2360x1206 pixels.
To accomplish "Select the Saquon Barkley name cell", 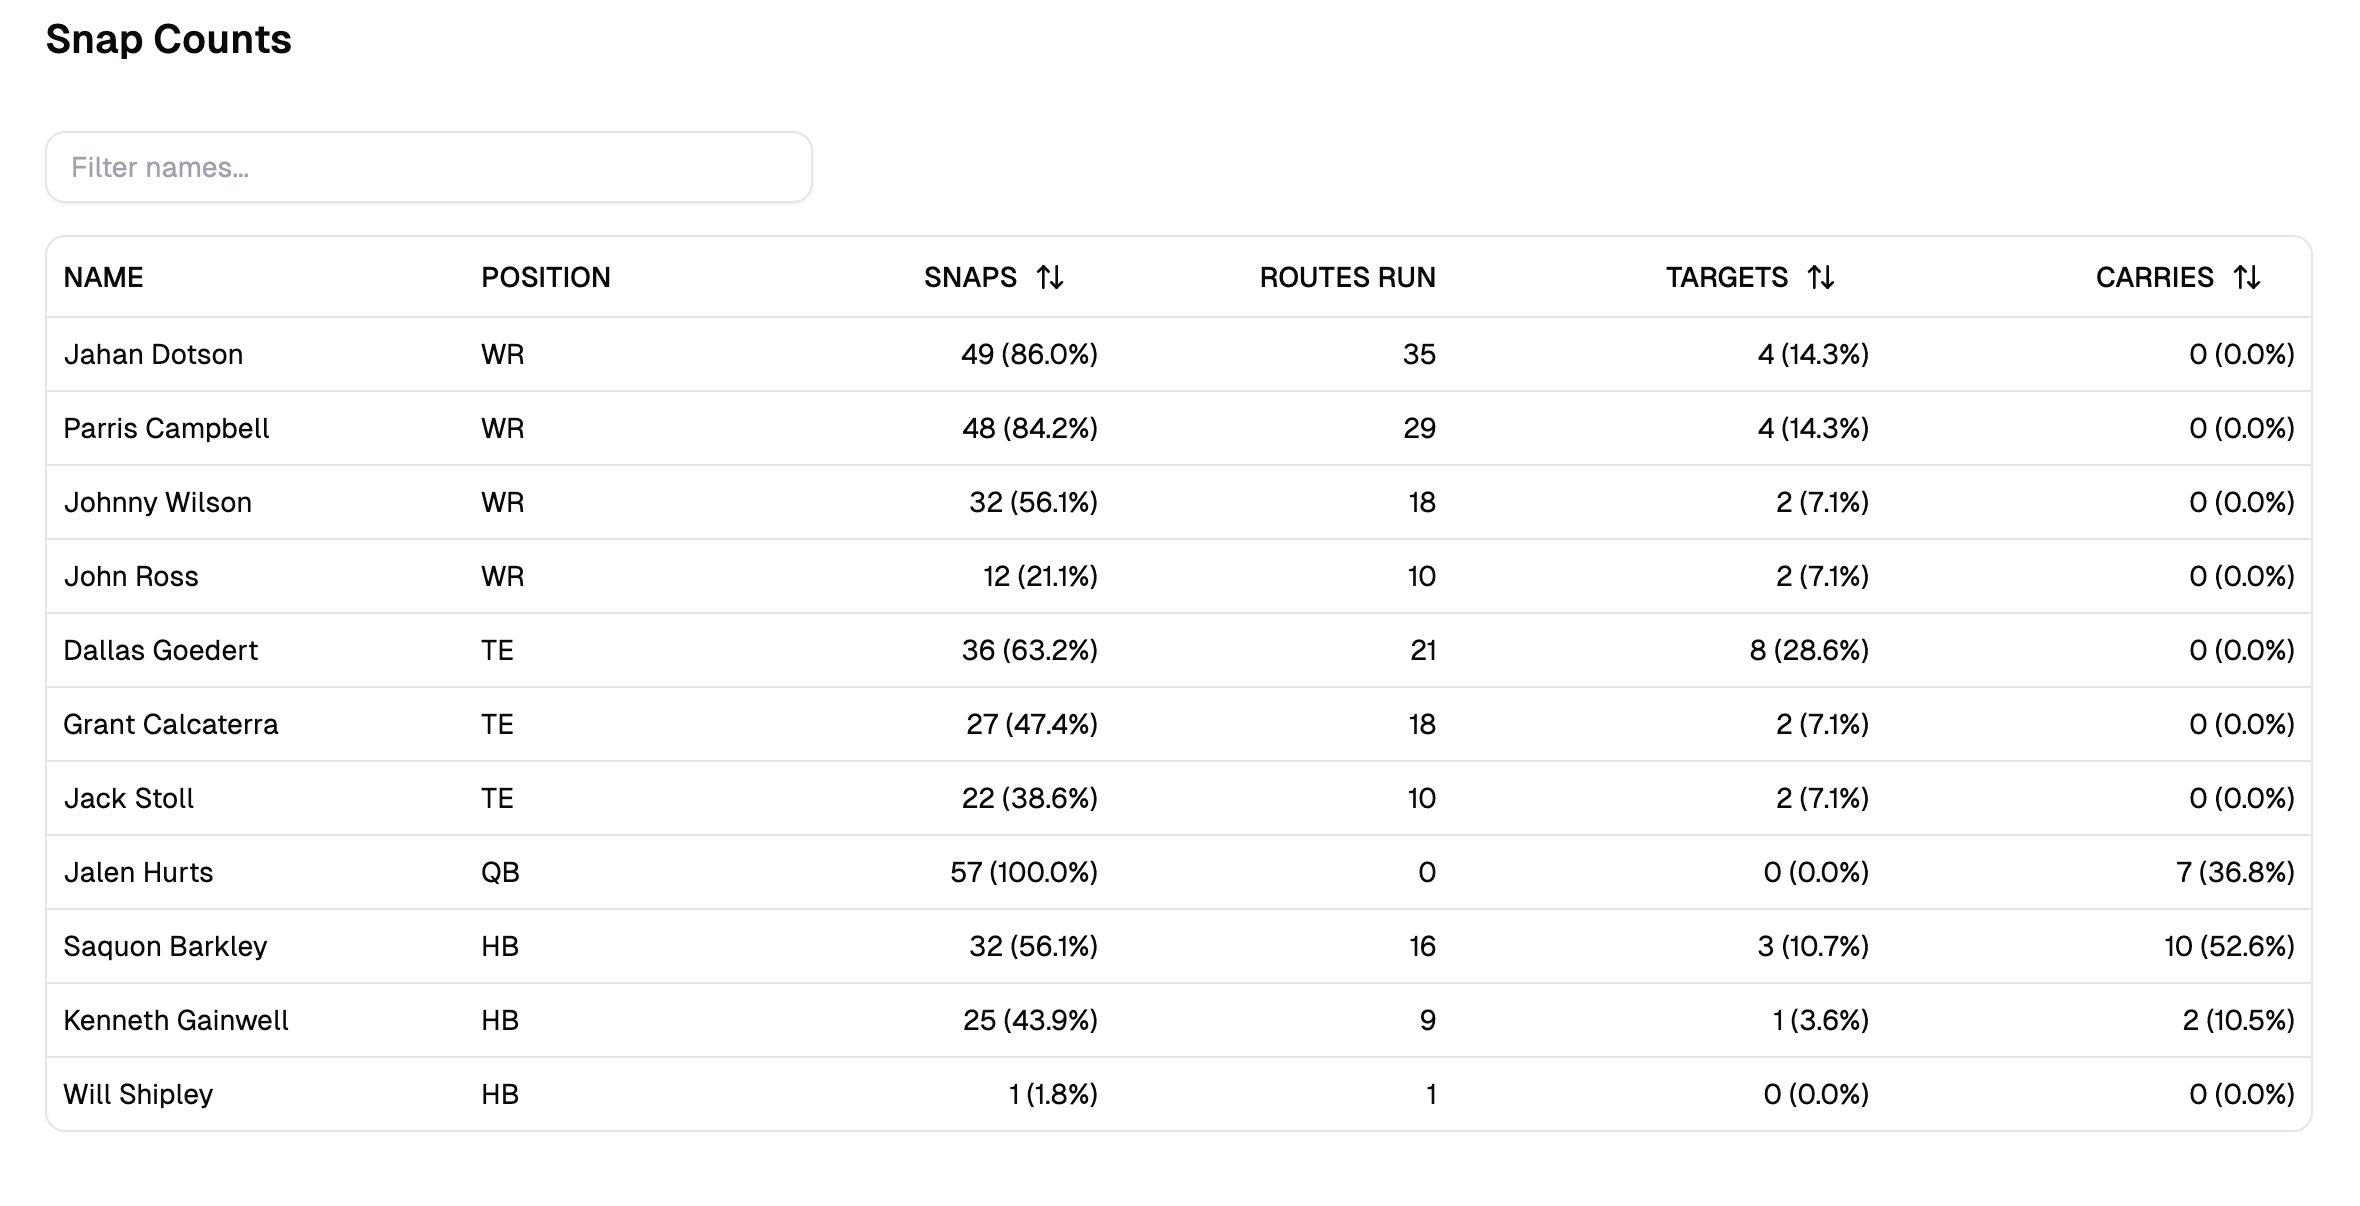I will pos(166,946).
